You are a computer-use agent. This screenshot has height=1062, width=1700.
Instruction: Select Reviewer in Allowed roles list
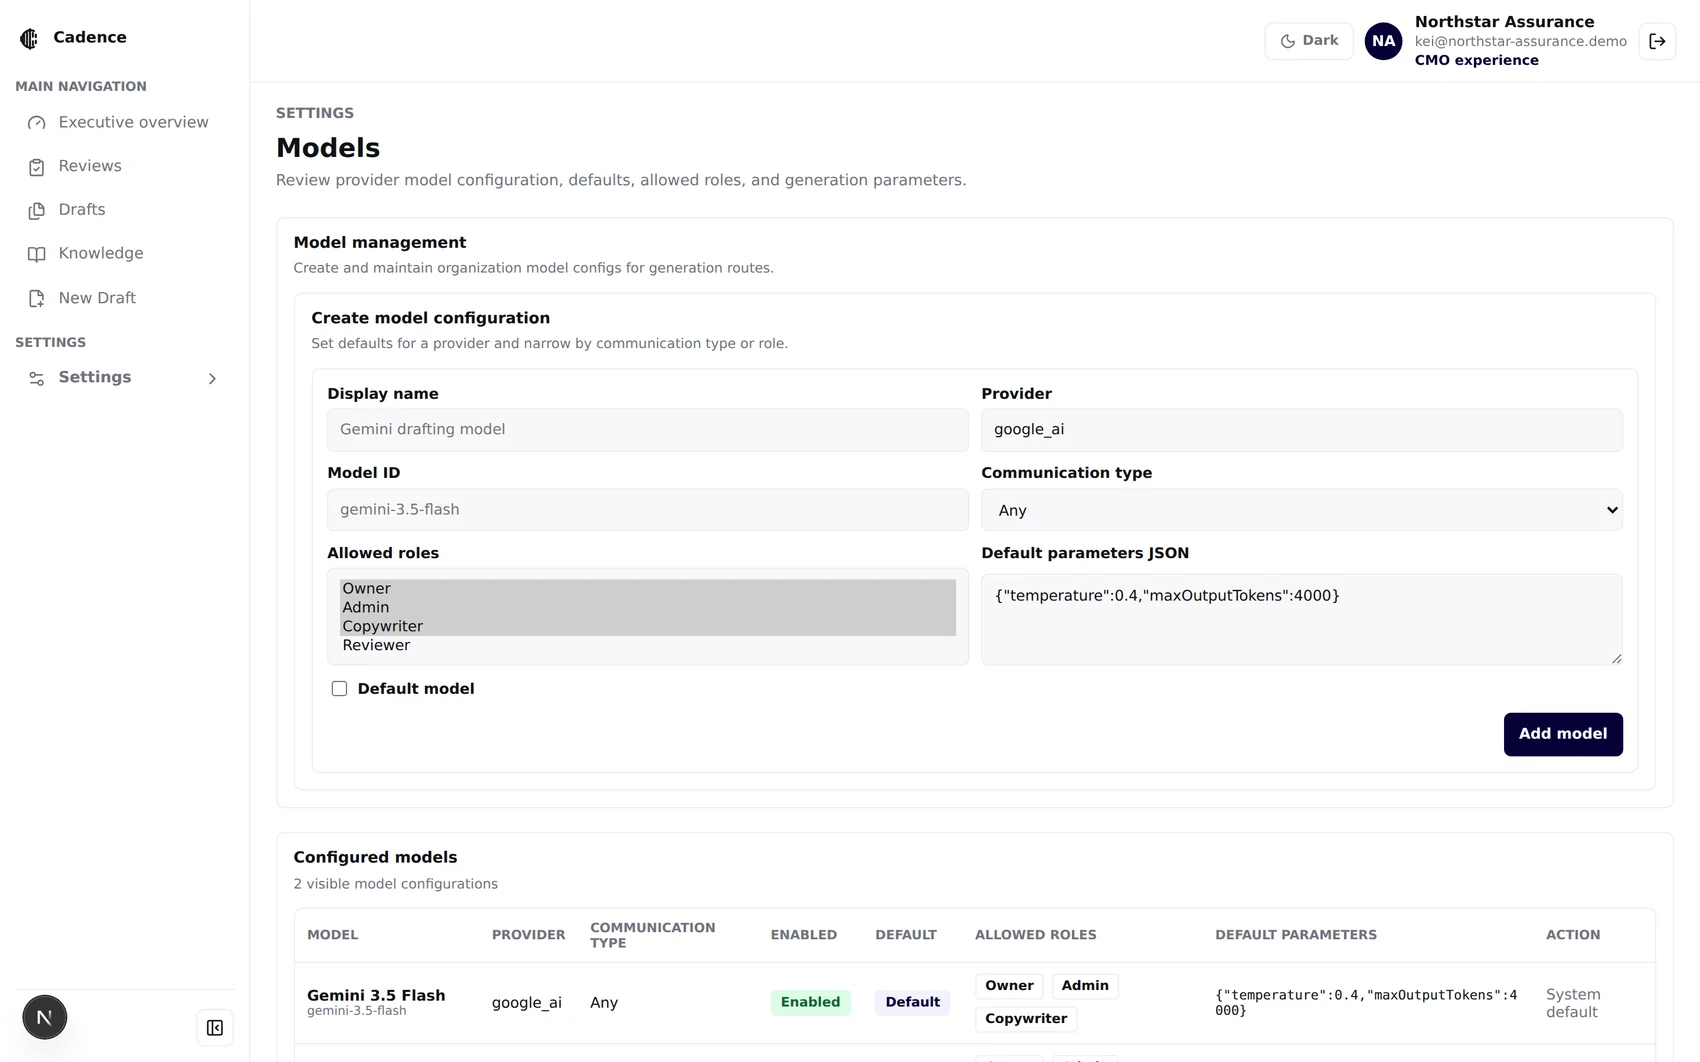tap(647, 645)
